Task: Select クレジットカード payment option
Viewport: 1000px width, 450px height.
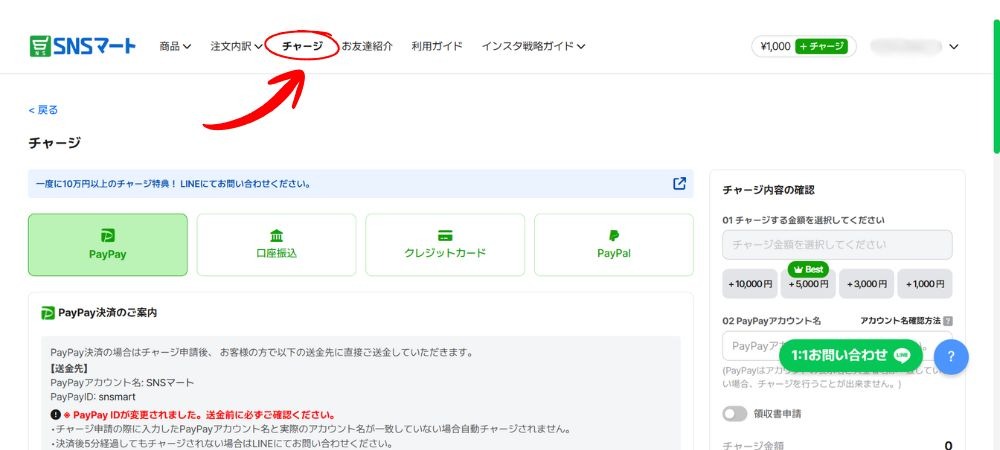Action: pyautogui.click(x=445, y=244)
